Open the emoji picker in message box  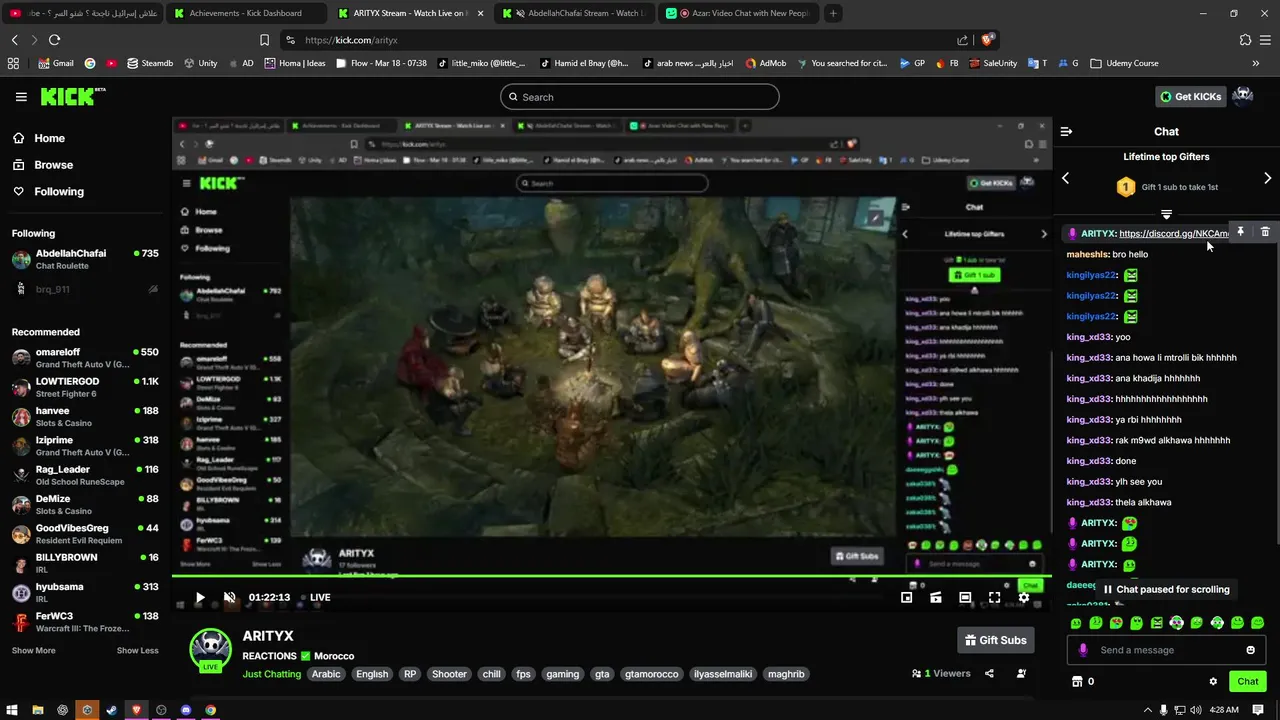point(1250,650)
